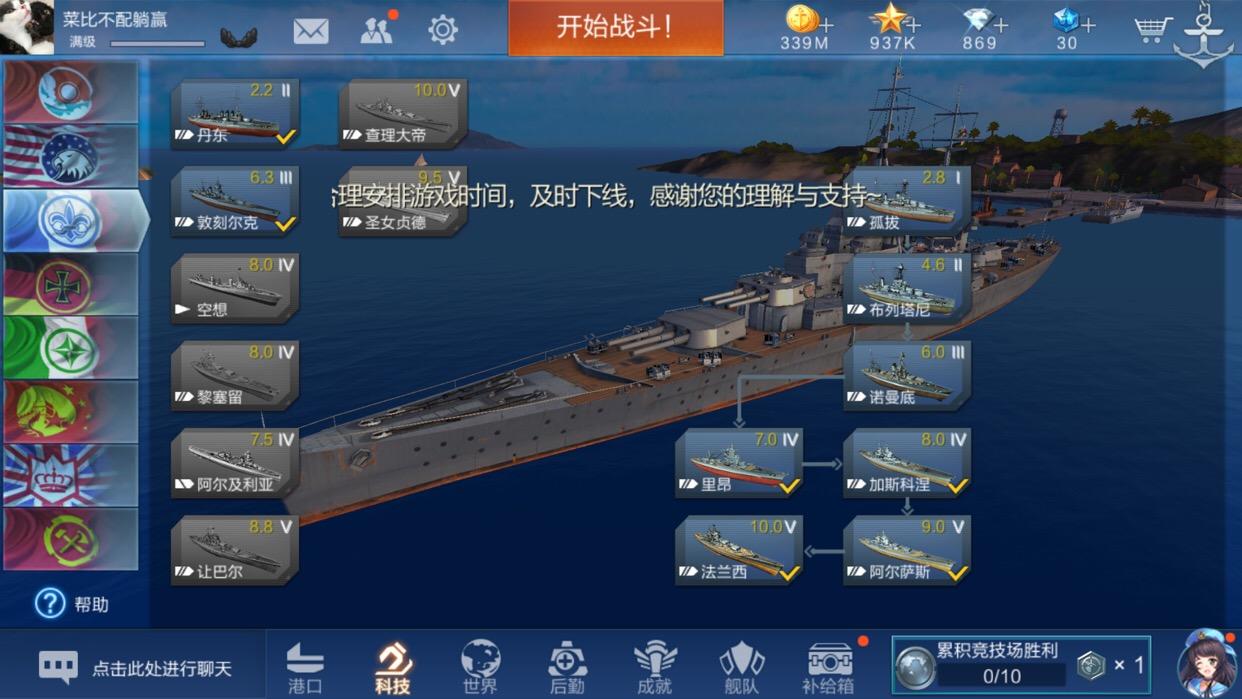
Task: Select the Chinese dragon nation flag
Action: click(x=70, y=411)
